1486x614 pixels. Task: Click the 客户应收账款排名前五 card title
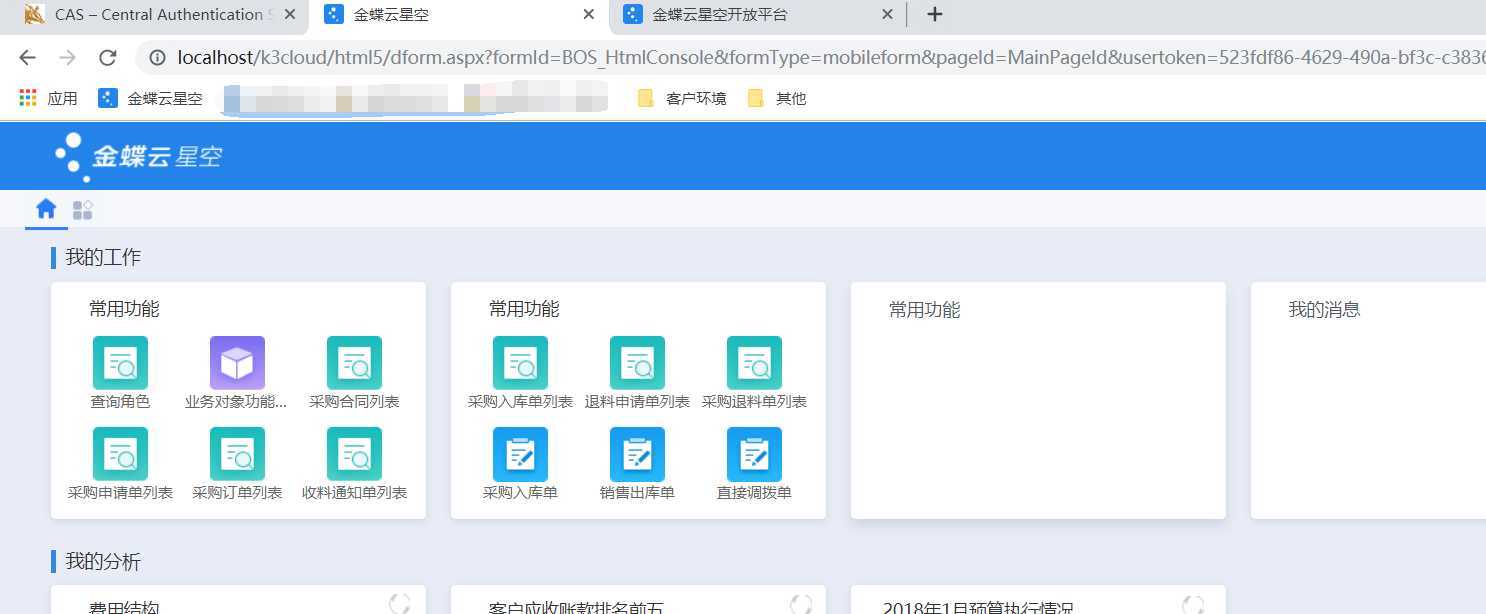[x=575, y=607]
